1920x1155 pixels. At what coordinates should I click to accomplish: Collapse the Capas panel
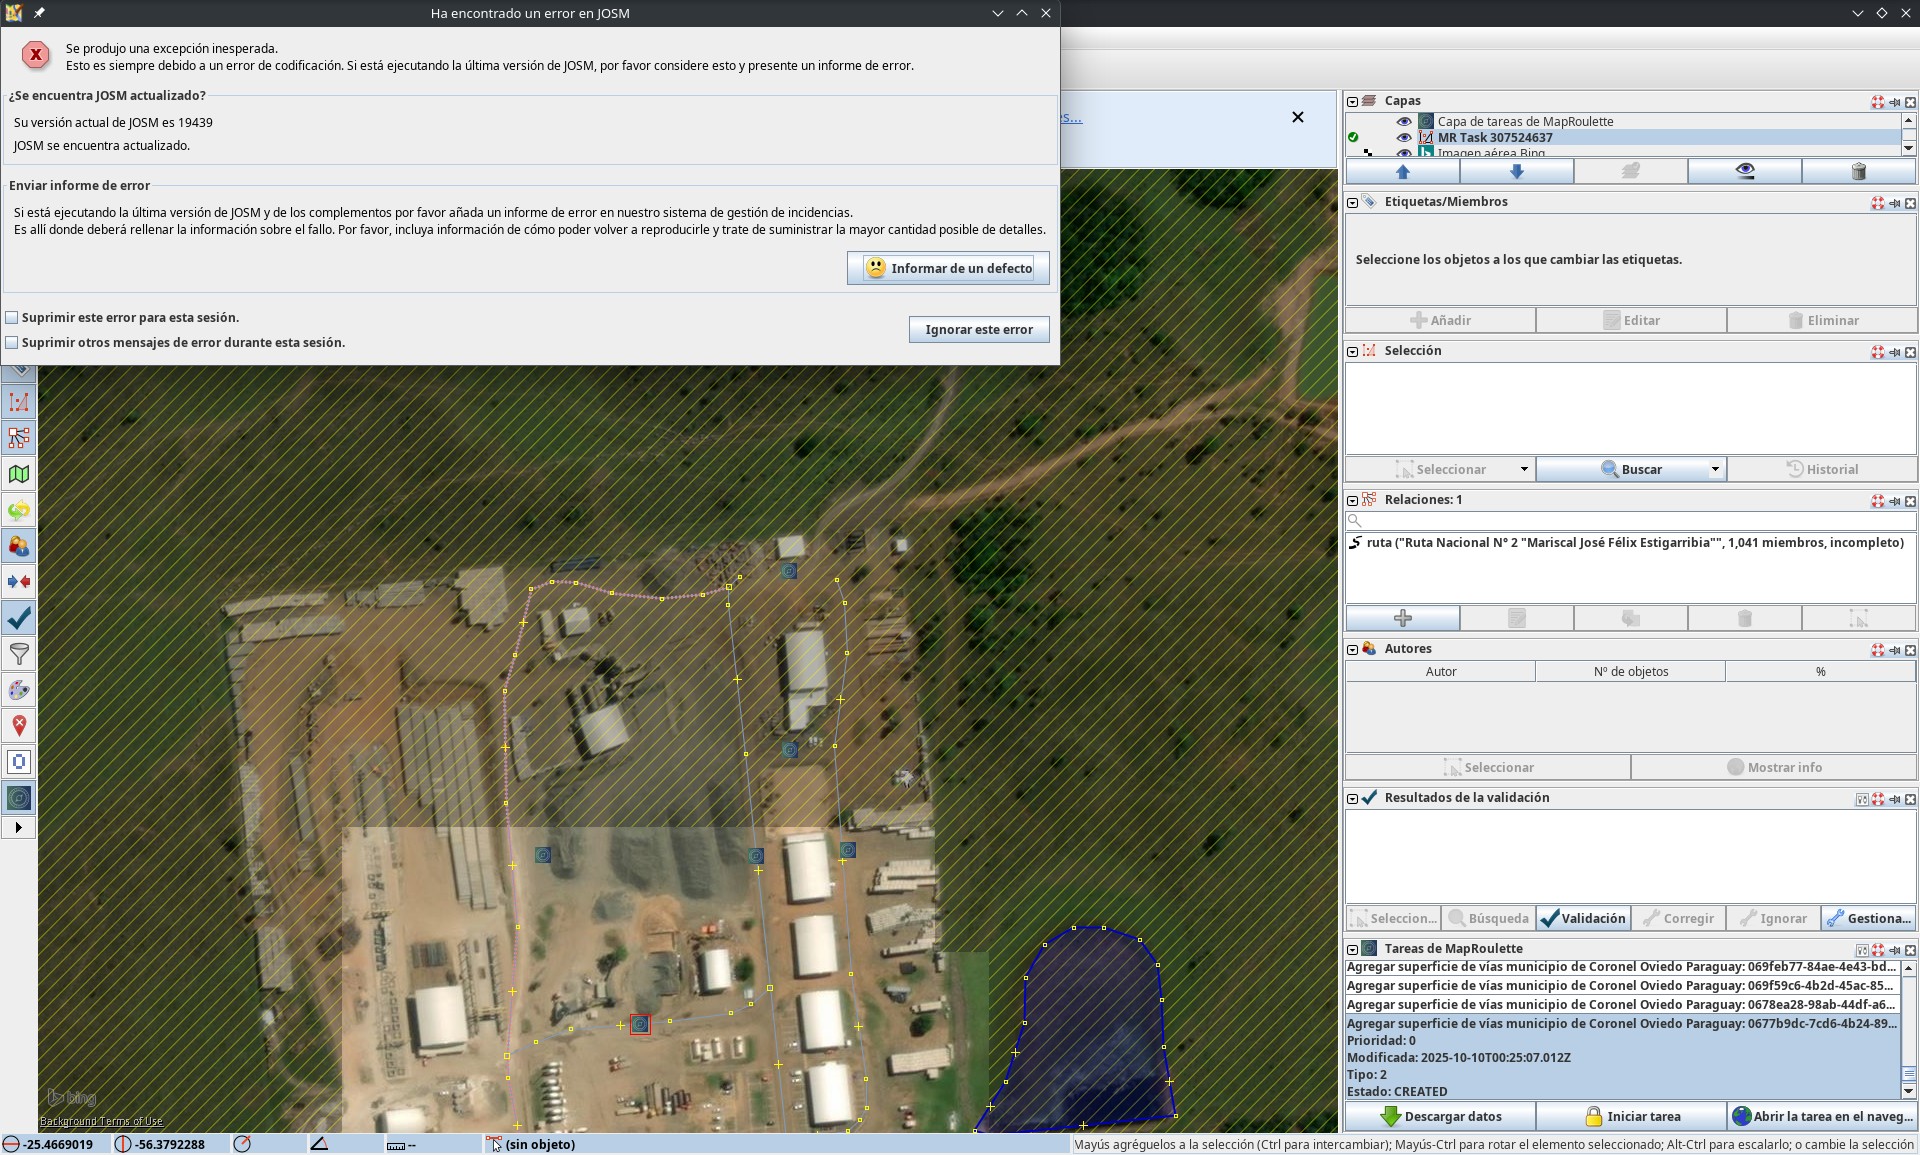[x=1352, y=101]
